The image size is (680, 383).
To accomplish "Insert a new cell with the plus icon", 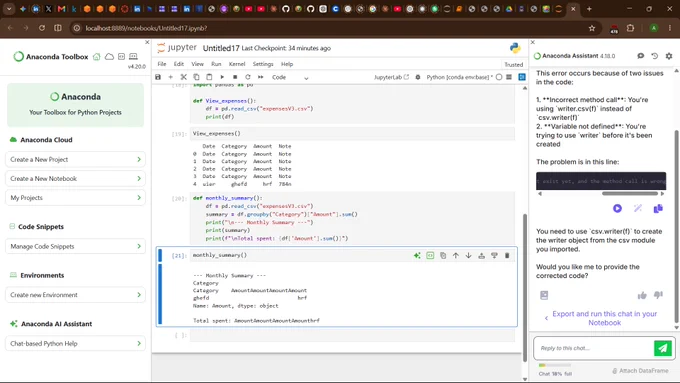I will coord(170,77).
